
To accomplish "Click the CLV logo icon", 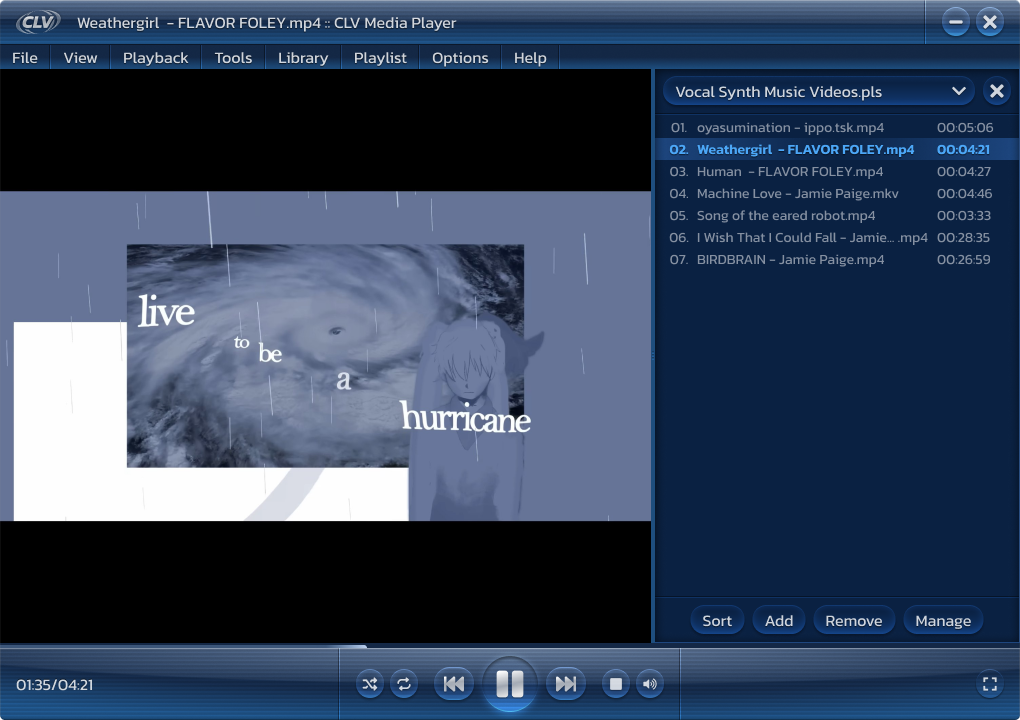I will (x=37, y=22).
